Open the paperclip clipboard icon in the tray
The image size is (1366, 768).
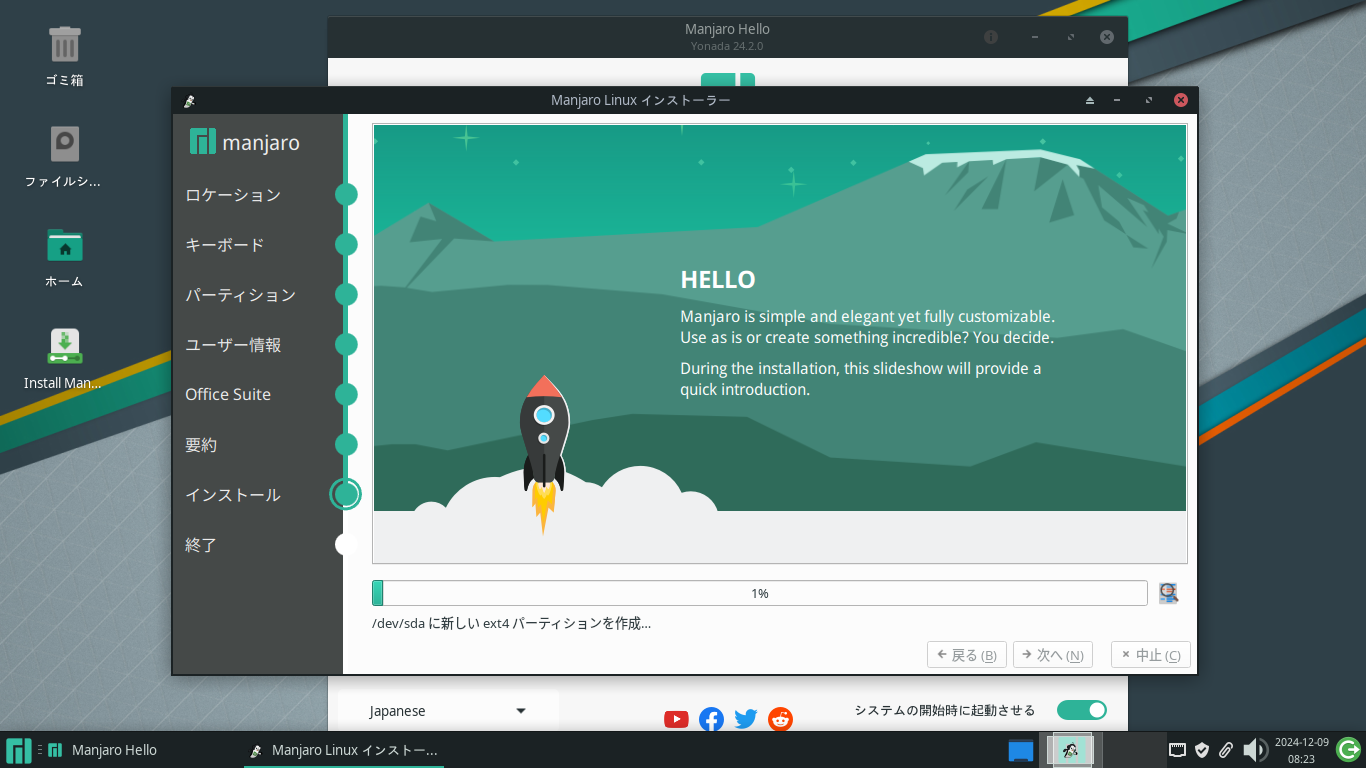point(1226,750)
